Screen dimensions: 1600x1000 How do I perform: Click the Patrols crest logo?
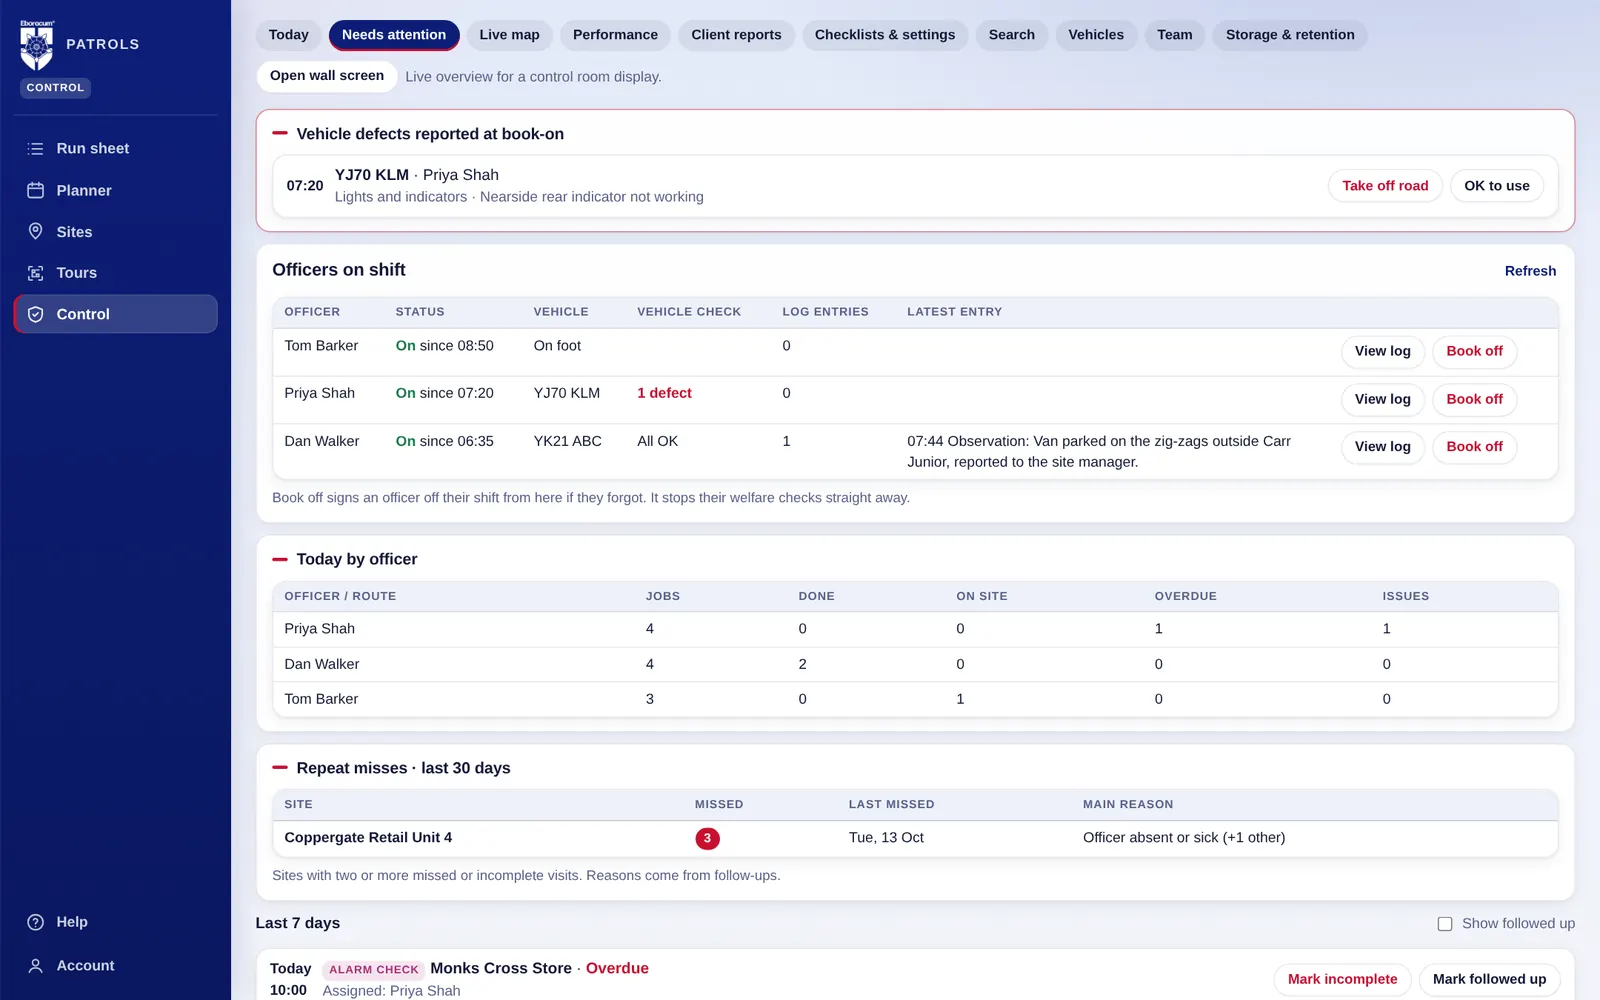(37, 45)
